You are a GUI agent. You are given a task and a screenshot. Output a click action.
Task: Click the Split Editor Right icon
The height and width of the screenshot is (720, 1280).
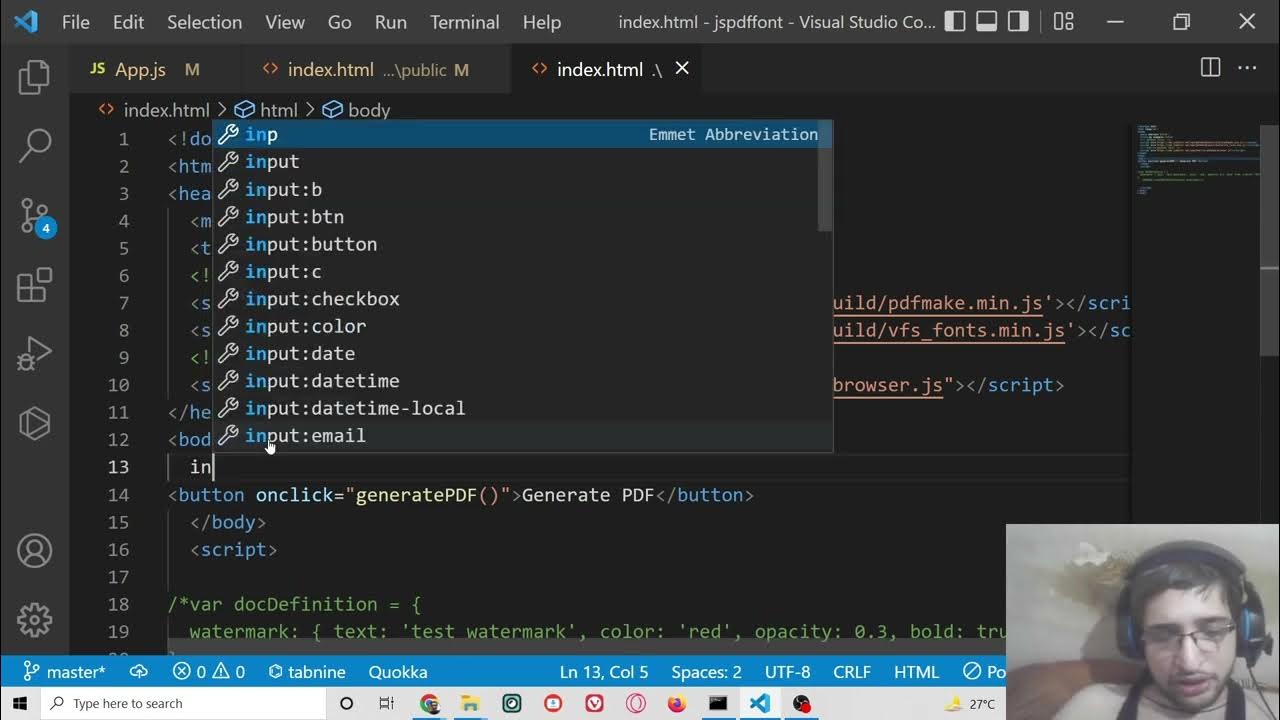point(1210,68)
